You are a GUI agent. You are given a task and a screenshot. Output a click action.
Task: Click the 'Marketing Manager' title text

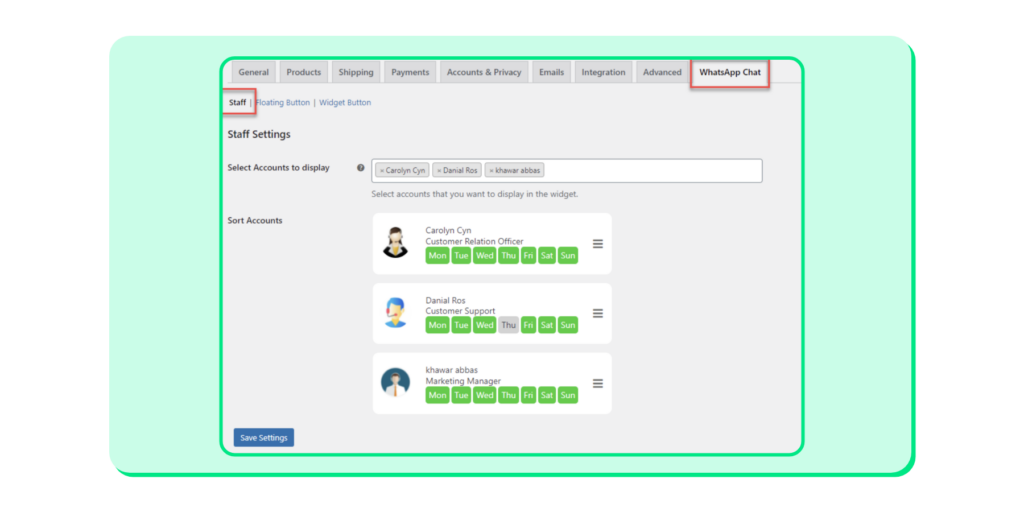point(463,381)
